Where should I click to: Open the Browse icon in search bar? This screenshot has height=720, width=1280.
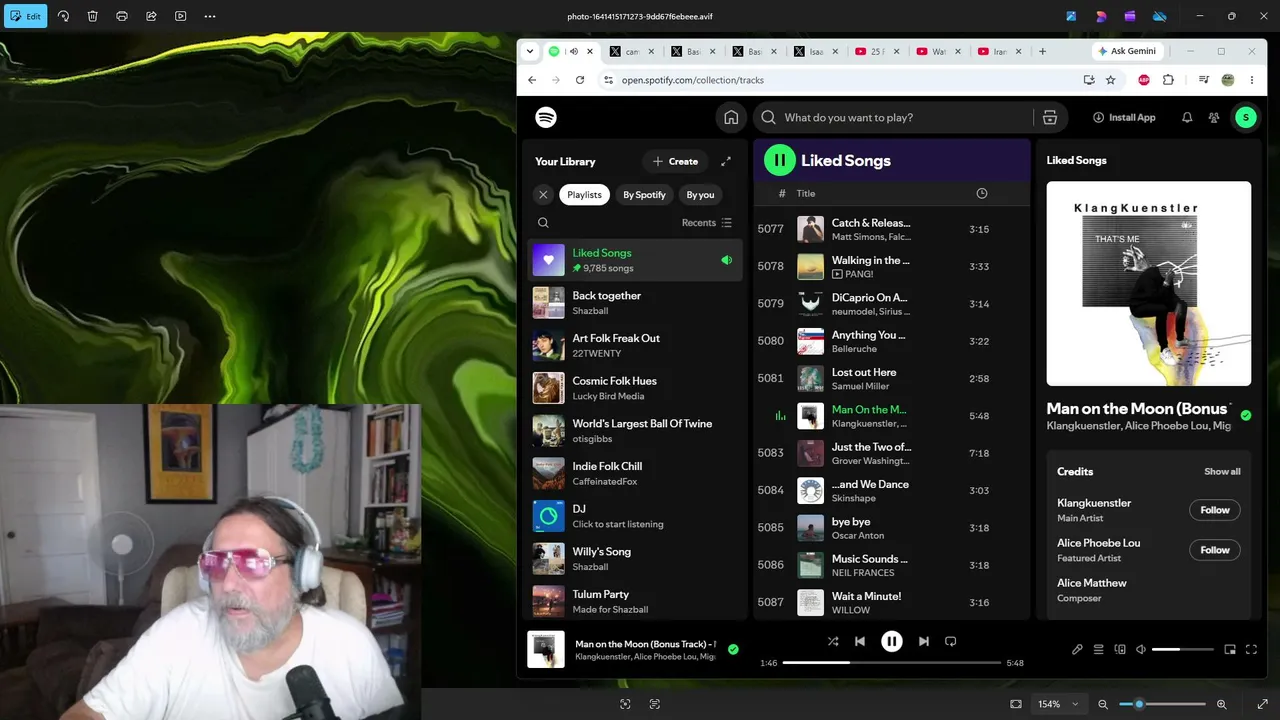click(1050, 117)
